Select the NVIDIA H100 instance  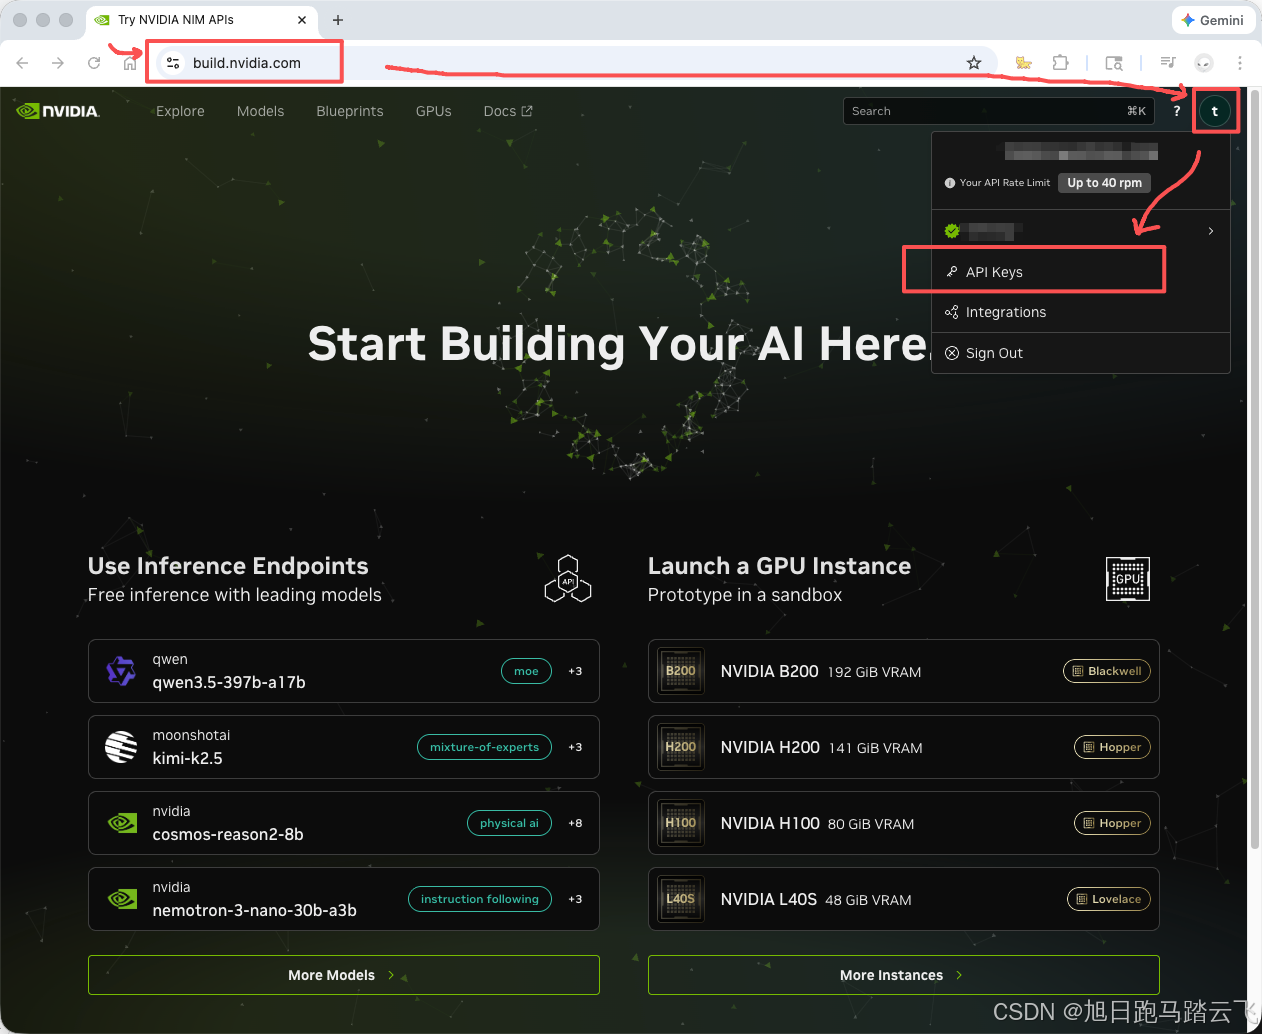(904, 823)
